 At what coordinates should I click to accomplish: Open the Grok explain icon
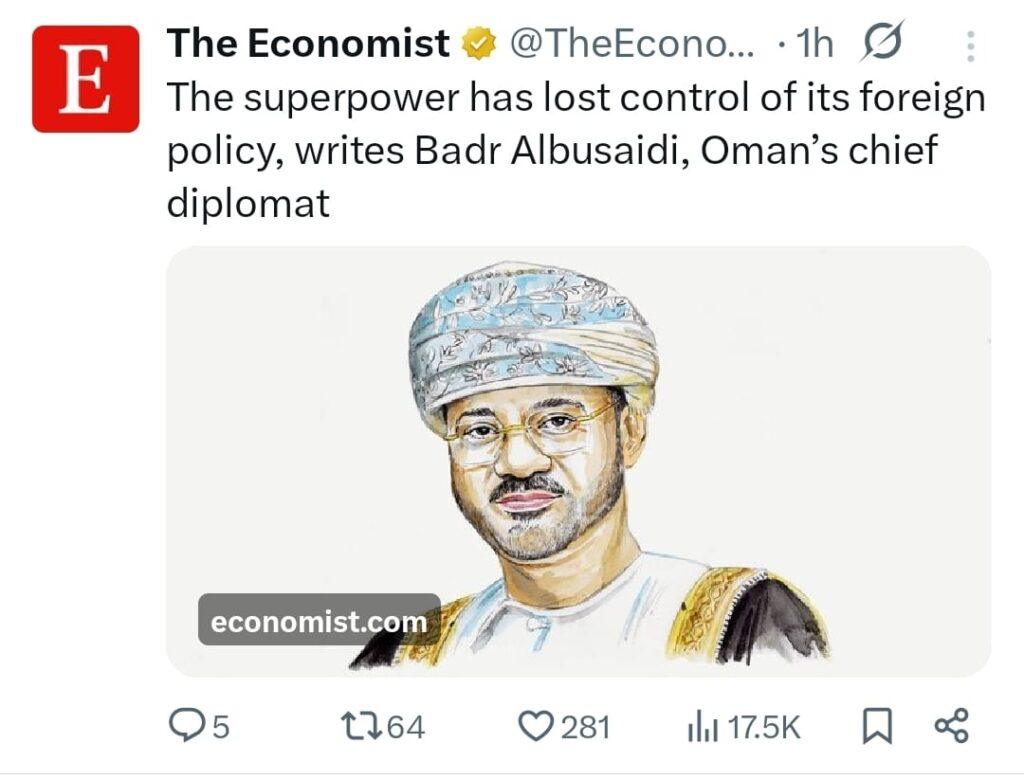pyautogui.click(x=882, y=44)
